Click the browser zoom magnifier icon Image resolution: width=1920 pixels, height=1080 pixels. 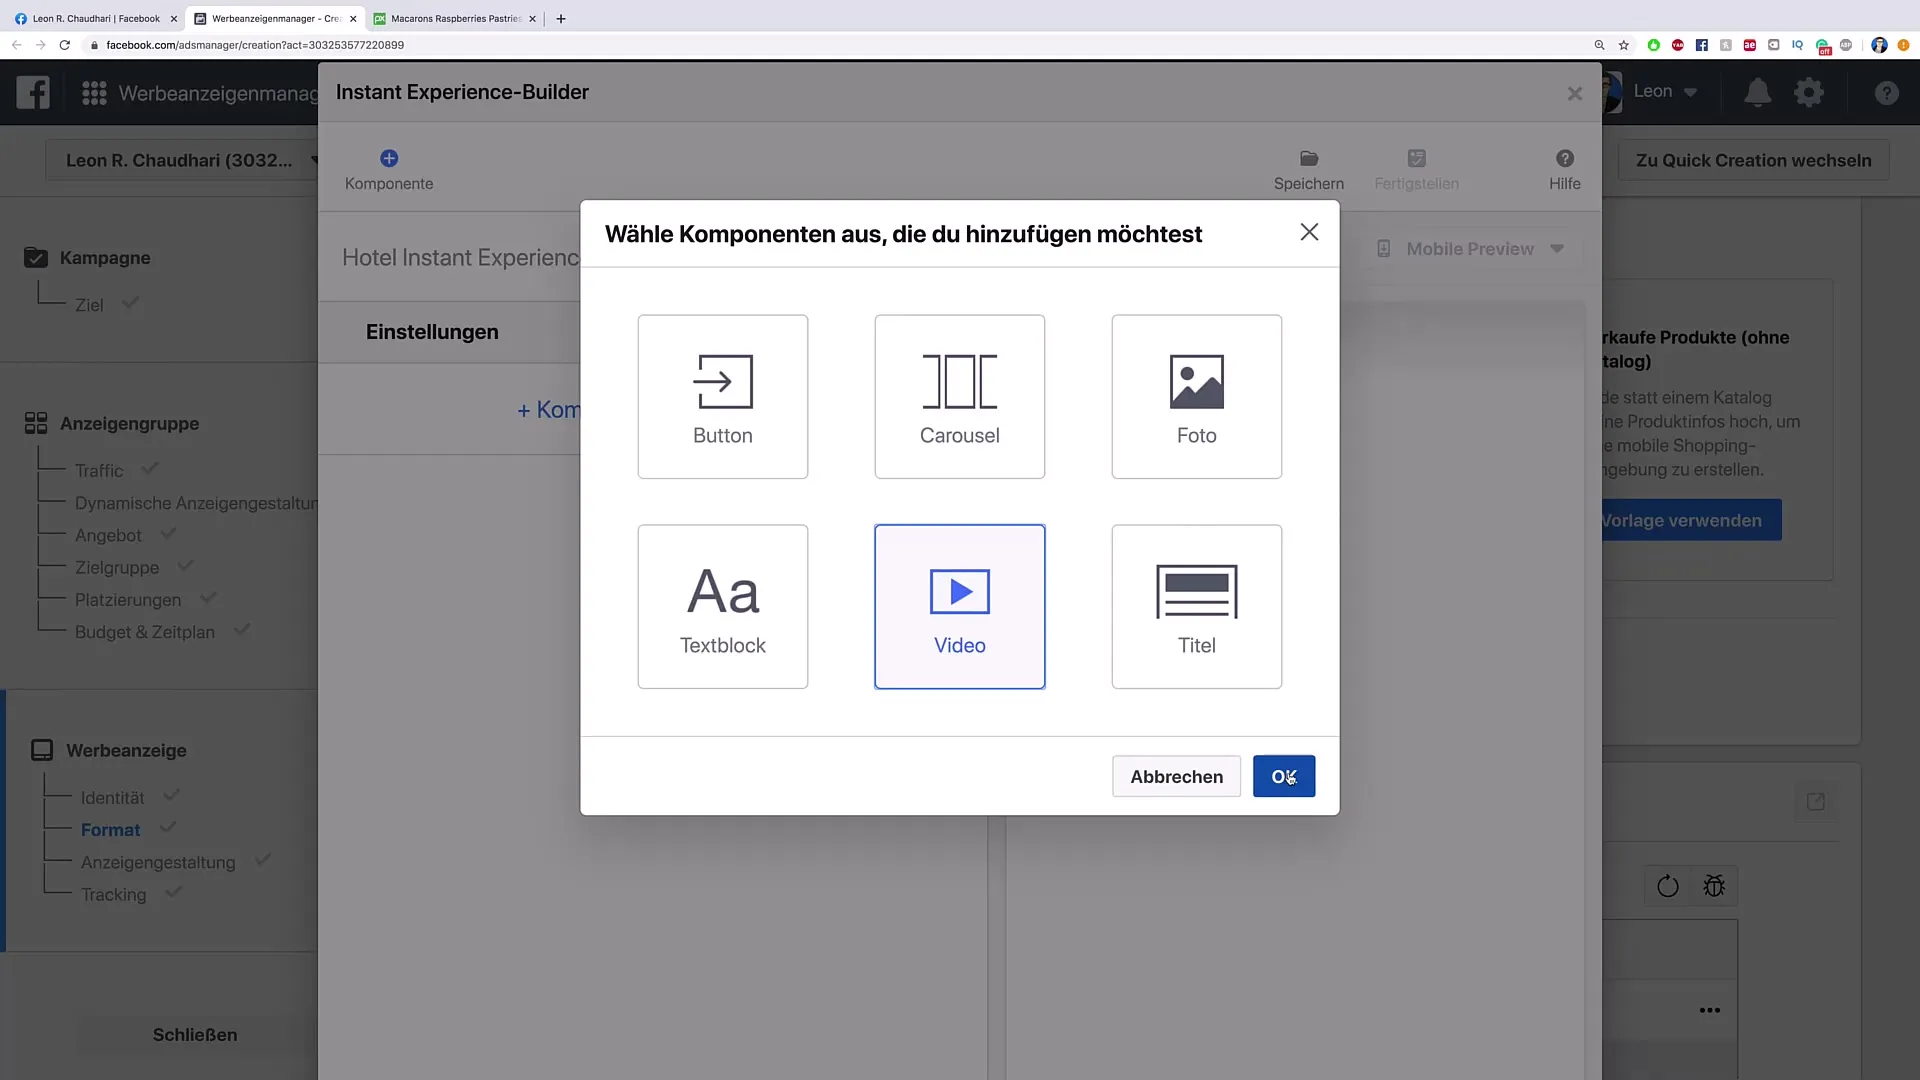1599,45
